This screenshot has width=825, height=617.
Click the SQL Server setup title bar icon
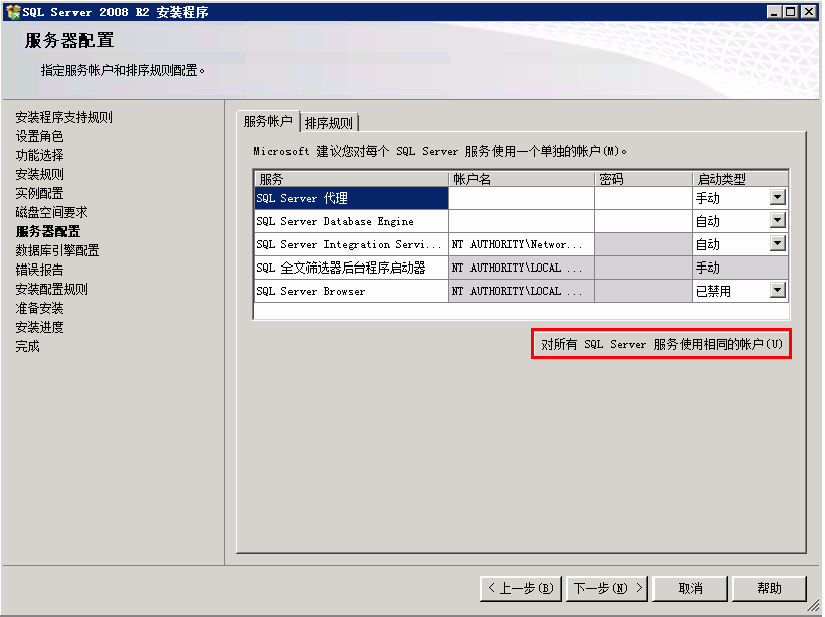pos(13,12)
